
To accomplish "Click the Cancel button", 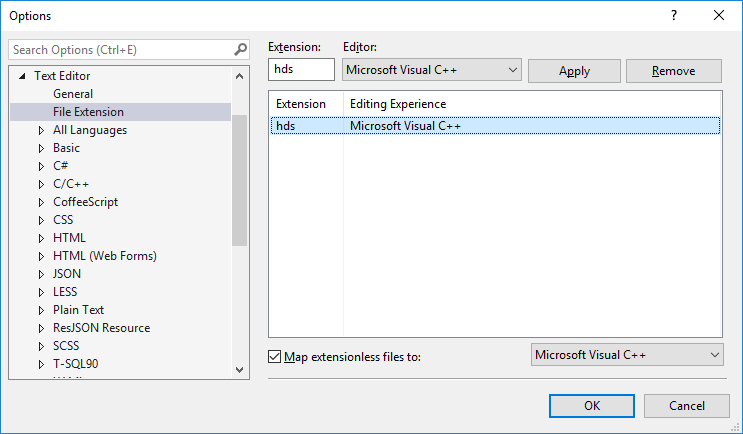I will (687, 405).
